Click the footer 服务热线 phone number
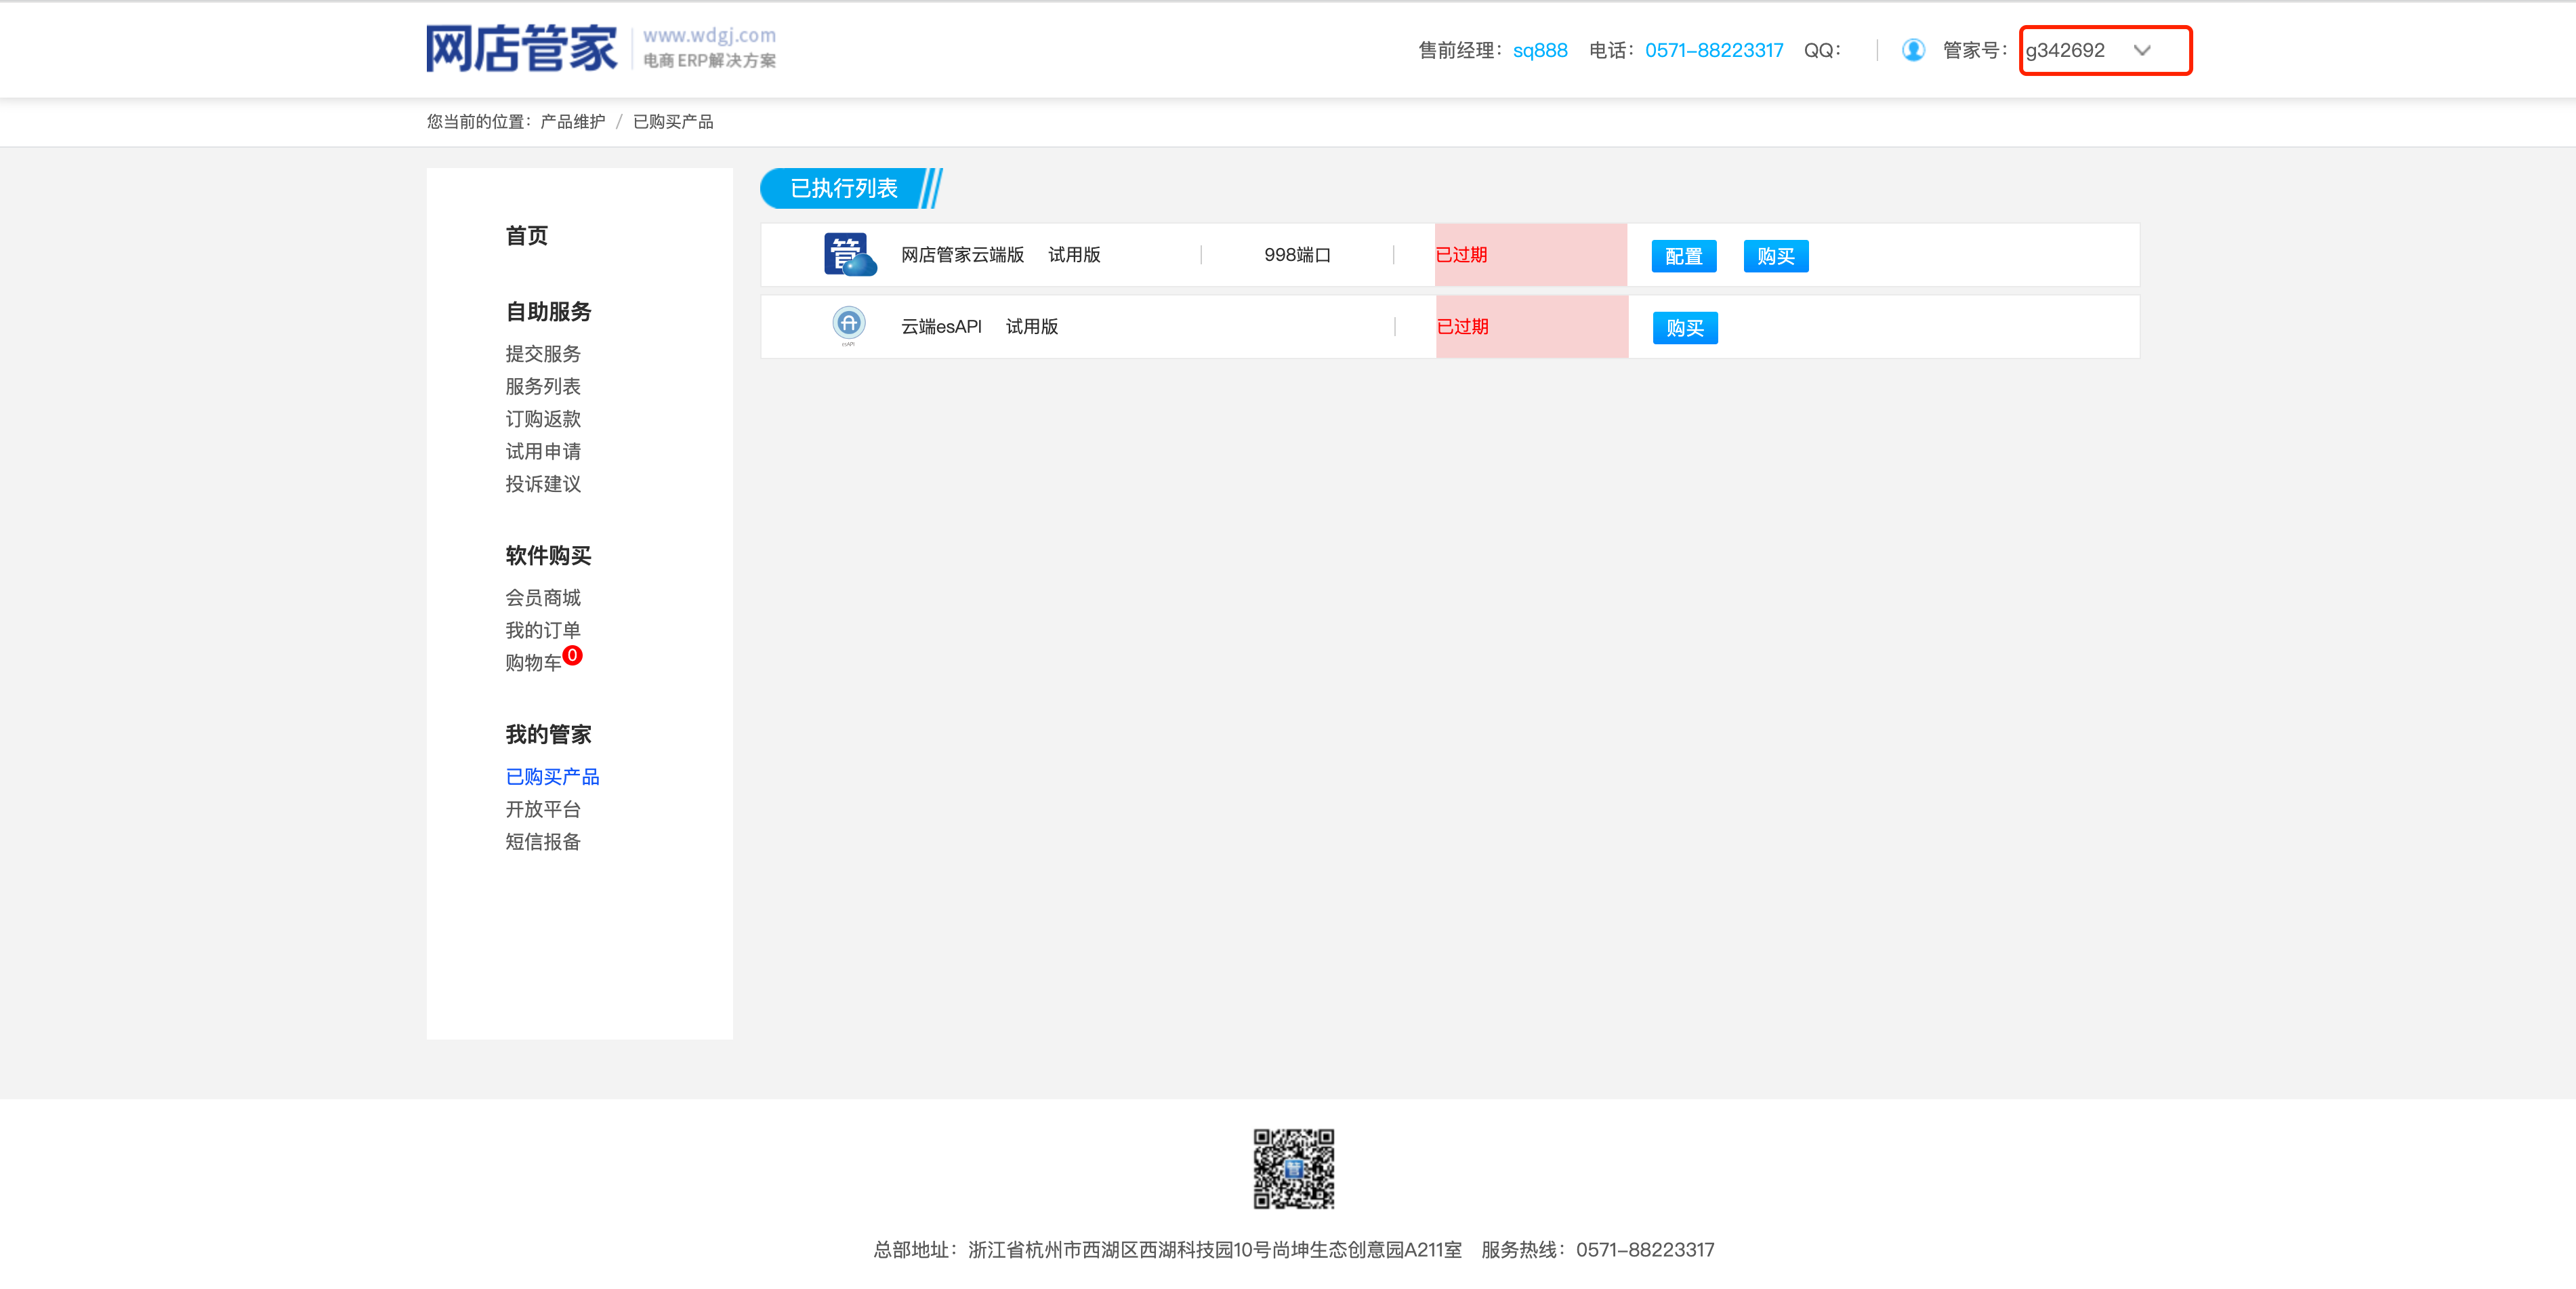Screen dimensions: 2576x1289 tap(1645, 1250)
